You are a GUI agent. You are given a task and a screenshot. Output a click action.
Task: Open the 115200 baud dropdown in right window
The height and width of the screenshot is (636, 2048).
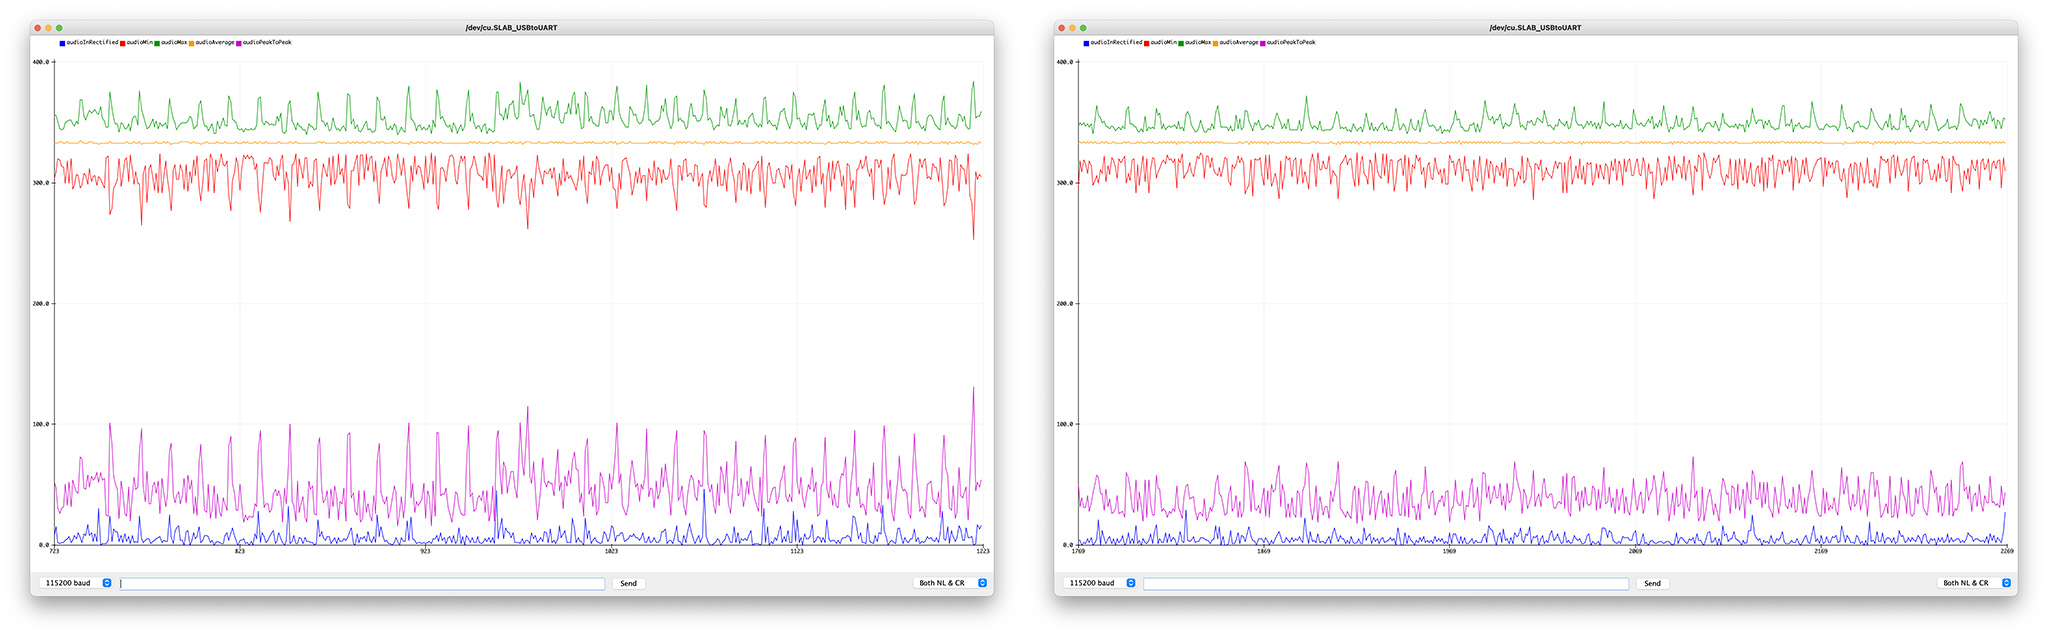pos(1100,583)
